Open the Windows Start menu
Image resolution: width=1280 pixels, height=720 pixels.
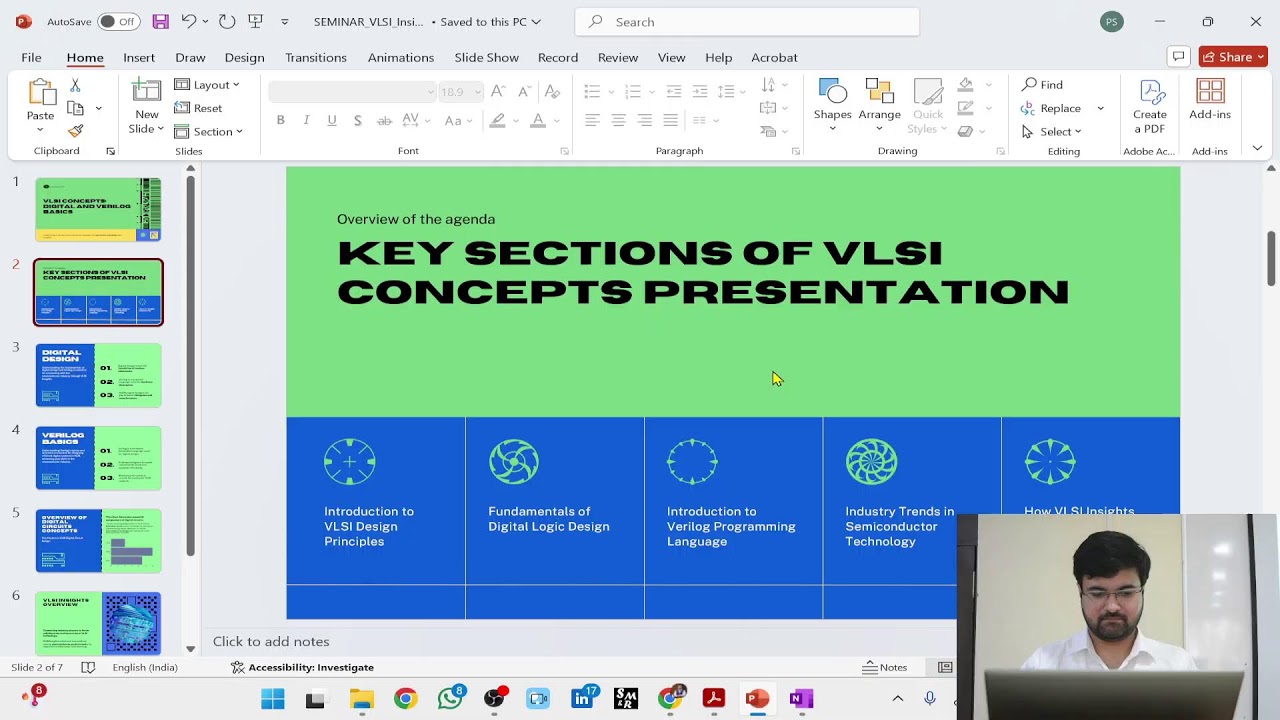(273, 698)
